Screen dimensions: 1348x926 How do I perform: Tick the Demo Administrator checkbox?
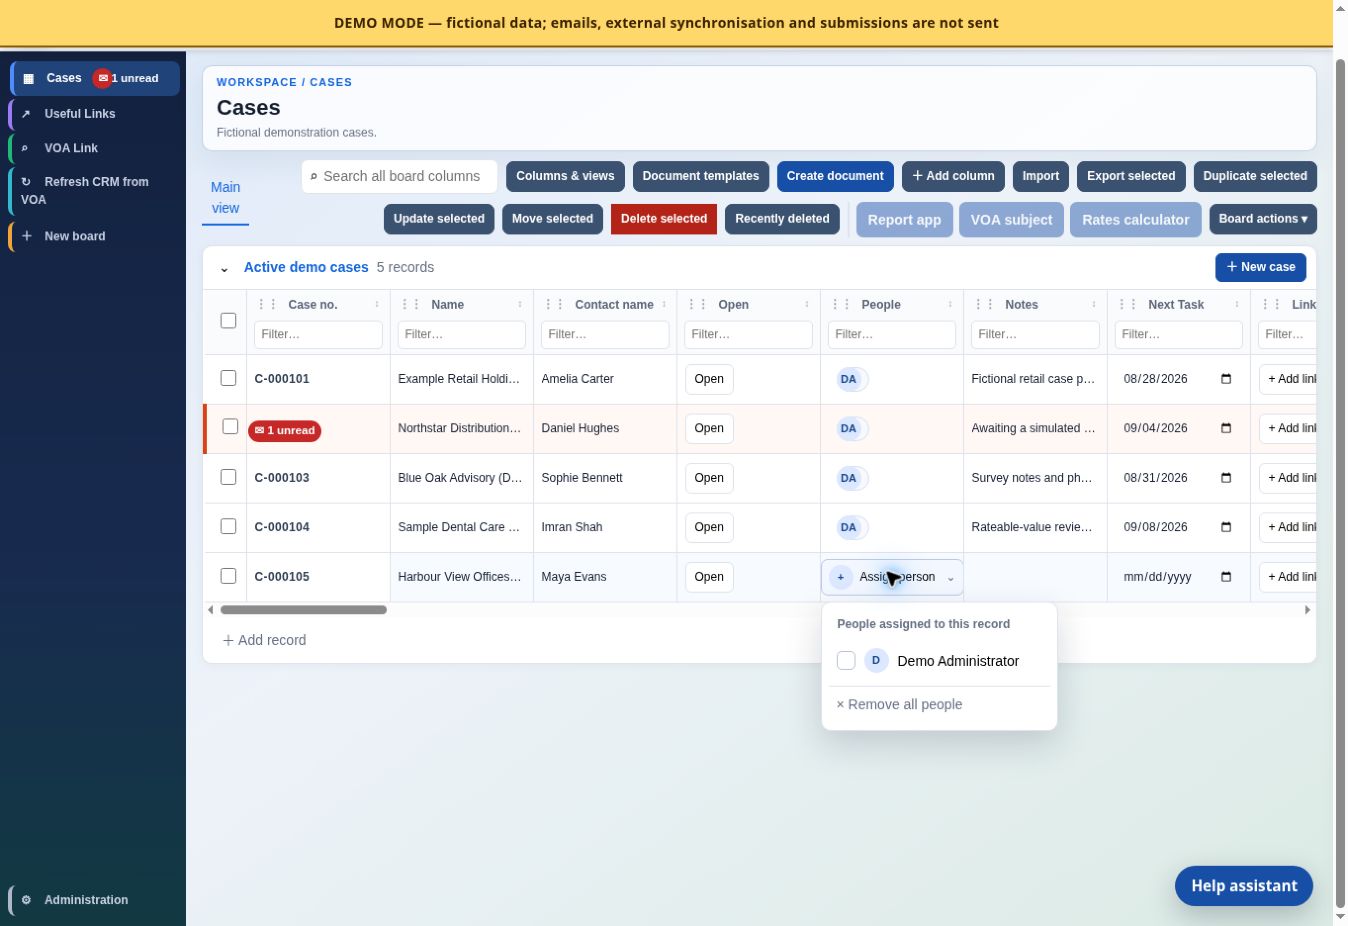tap(846, 661)
